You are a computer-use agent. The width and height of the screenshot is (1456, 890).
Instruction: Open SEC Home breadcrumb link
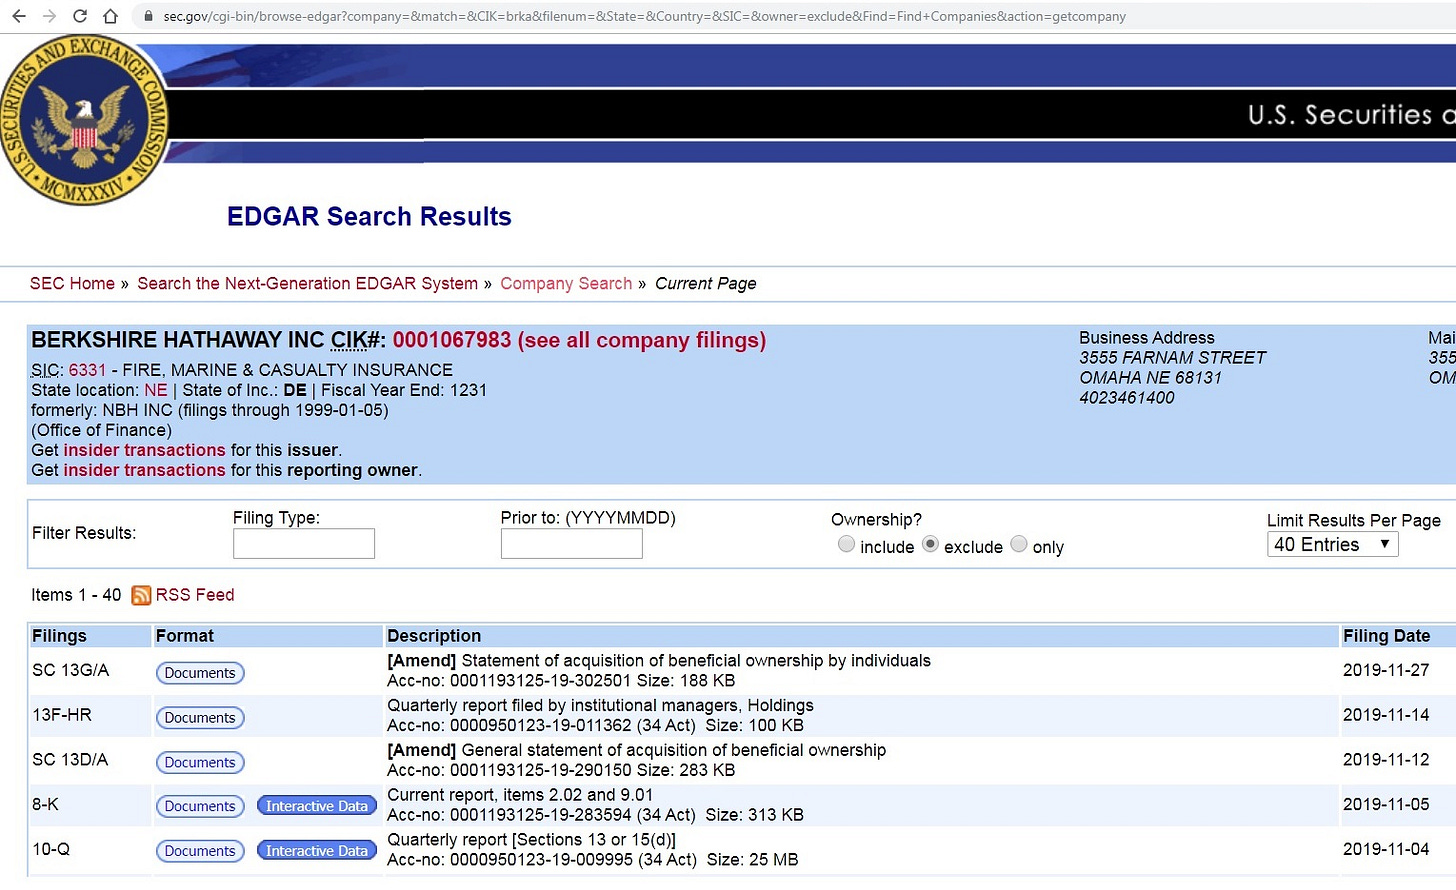pos(72,283)
